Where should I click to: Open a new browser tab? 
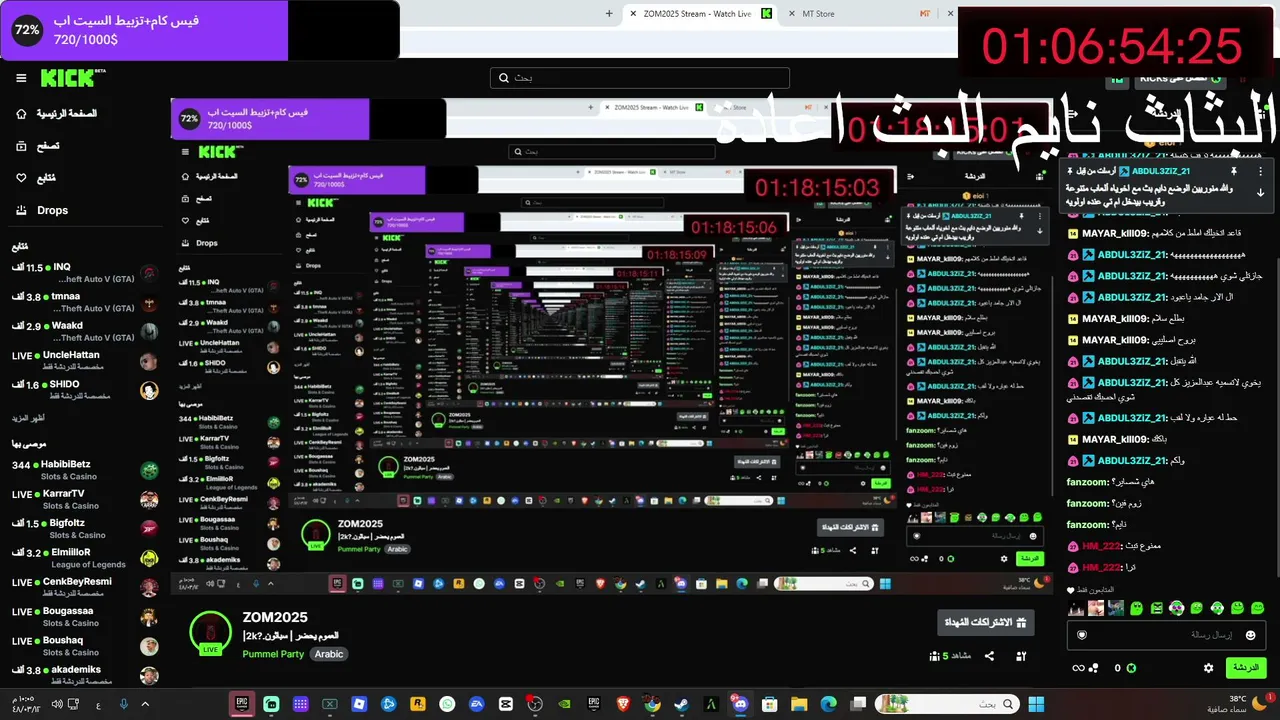point(609,14)
